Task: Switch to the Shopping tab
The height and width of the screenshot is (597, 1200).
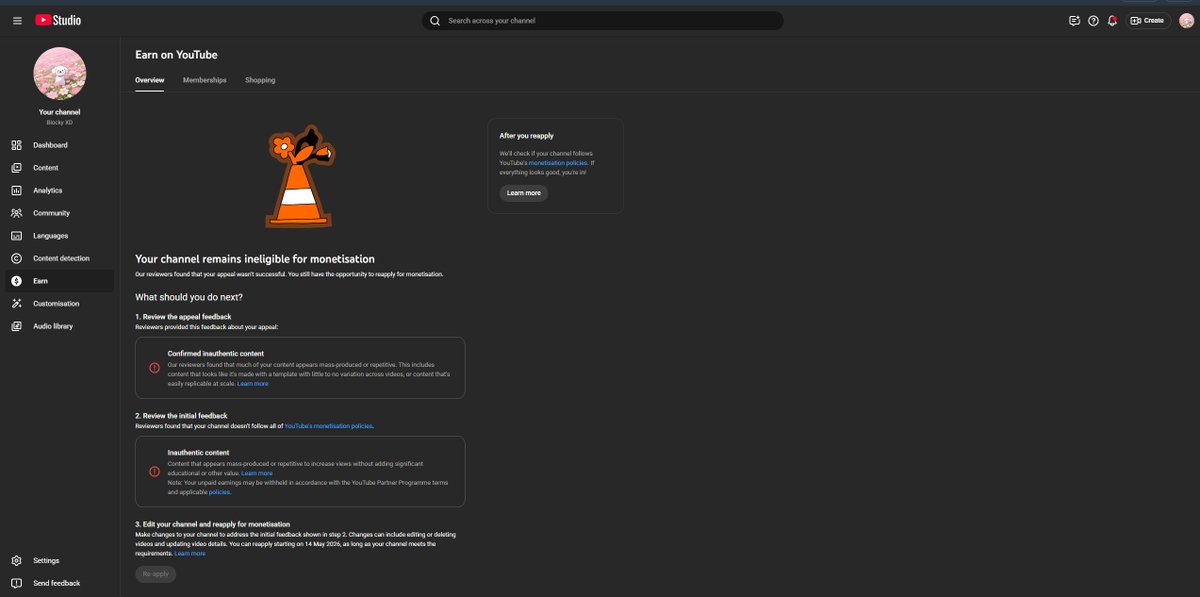Action: tap(260, 80)
